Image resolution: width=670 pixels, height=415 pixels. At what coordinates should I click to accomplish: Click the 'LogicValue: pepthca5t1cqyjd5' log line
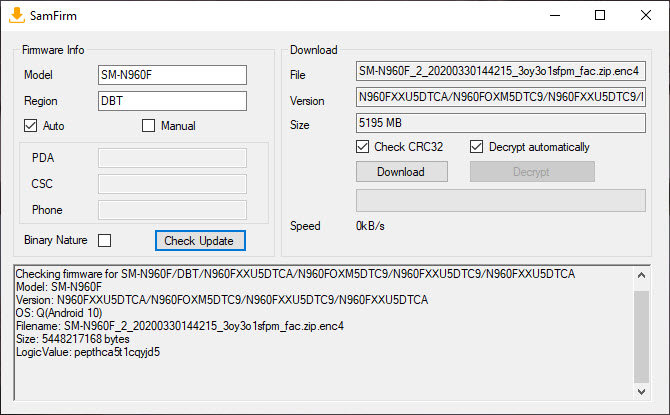pos(88,352)
